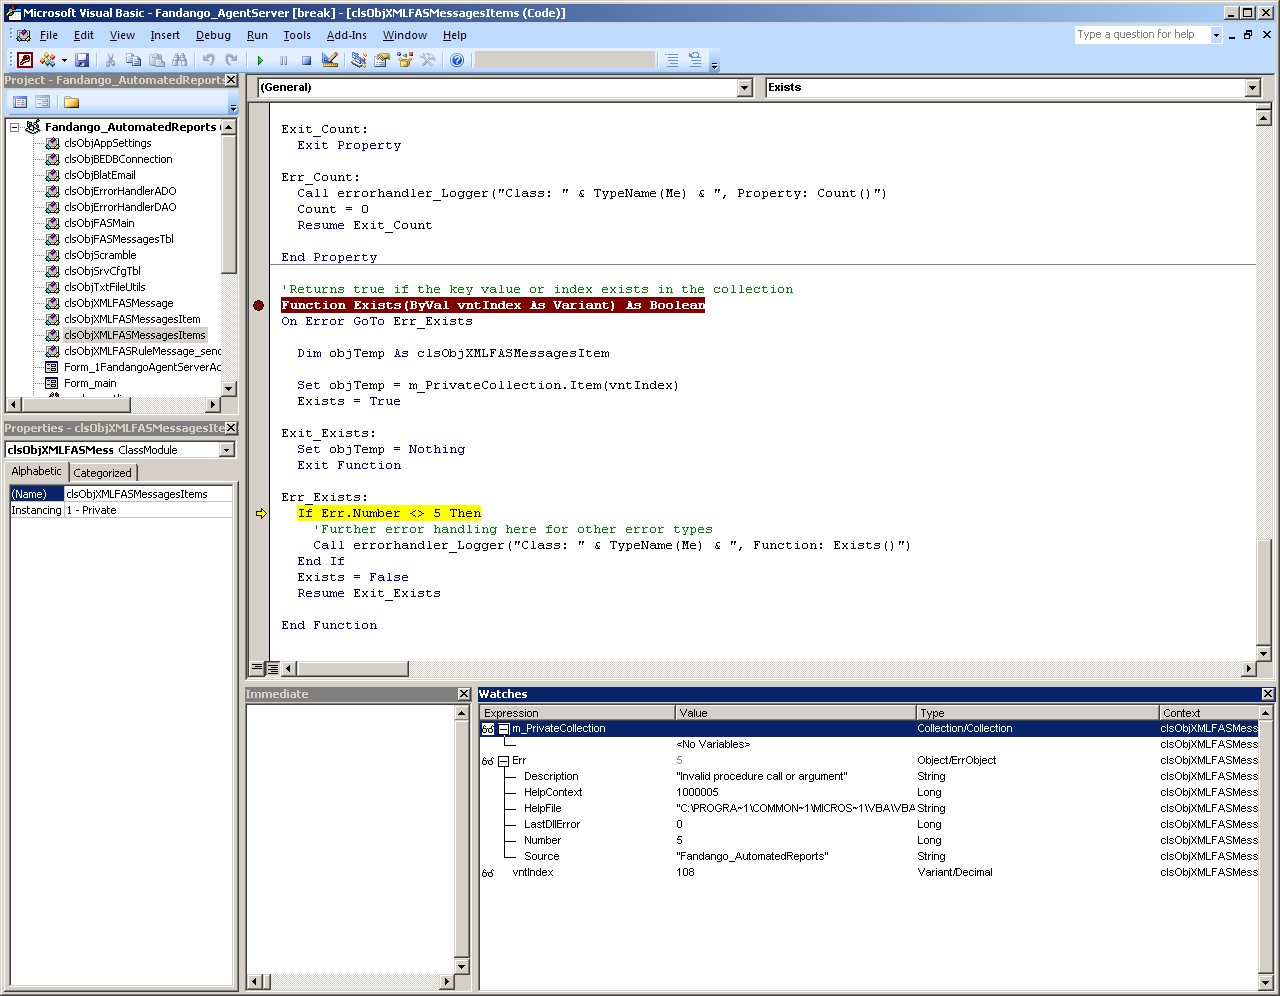The width and height of the screenshot is (1280, 996).
Task: Open the Debug menu
Action: coord(213,35)
